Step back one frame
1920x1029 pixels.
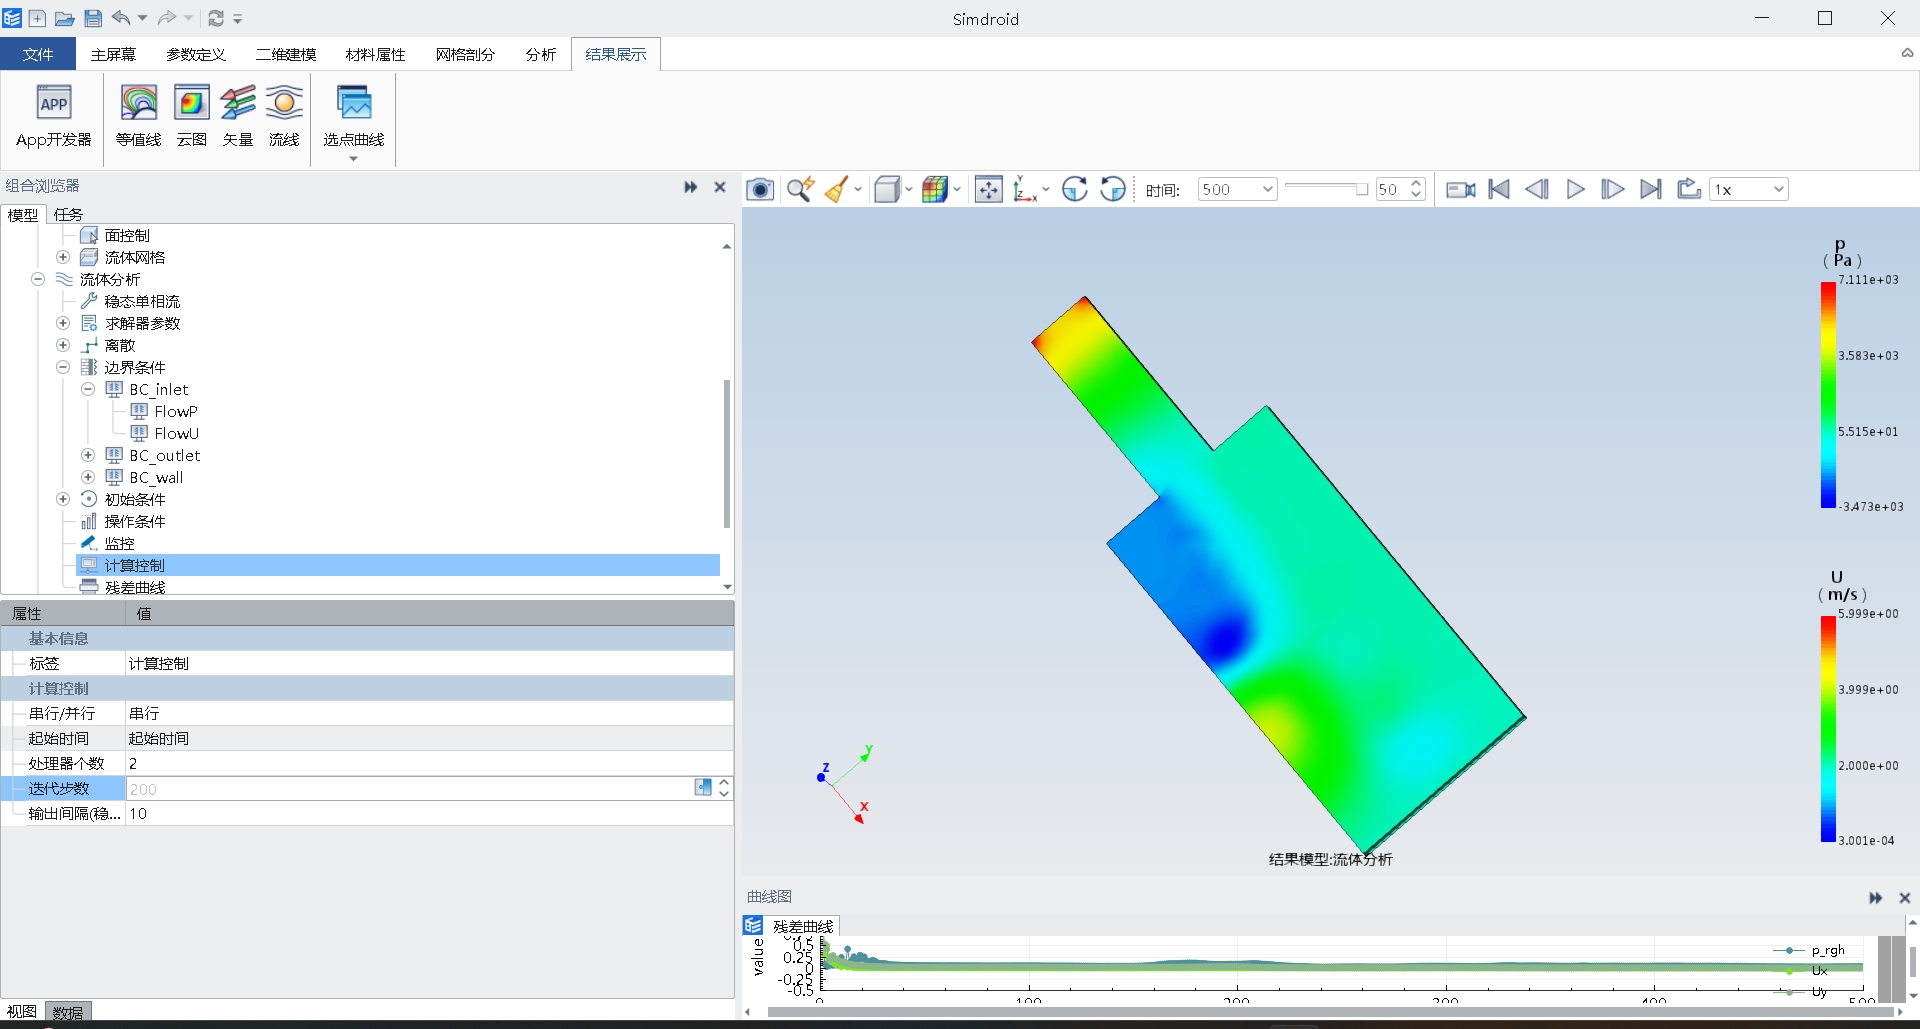(x=1537, y=189)
